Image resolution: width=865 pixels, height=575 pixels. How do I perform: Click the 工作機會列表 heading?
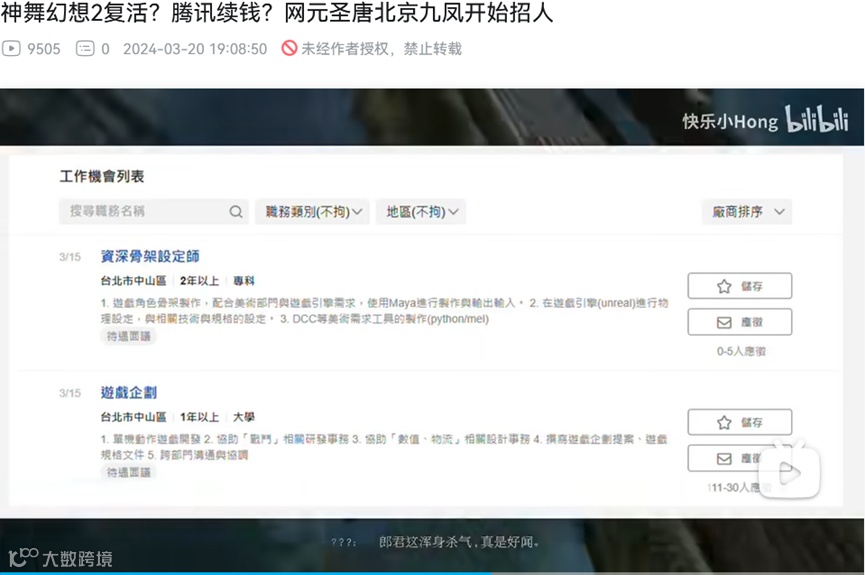point(102,177)
